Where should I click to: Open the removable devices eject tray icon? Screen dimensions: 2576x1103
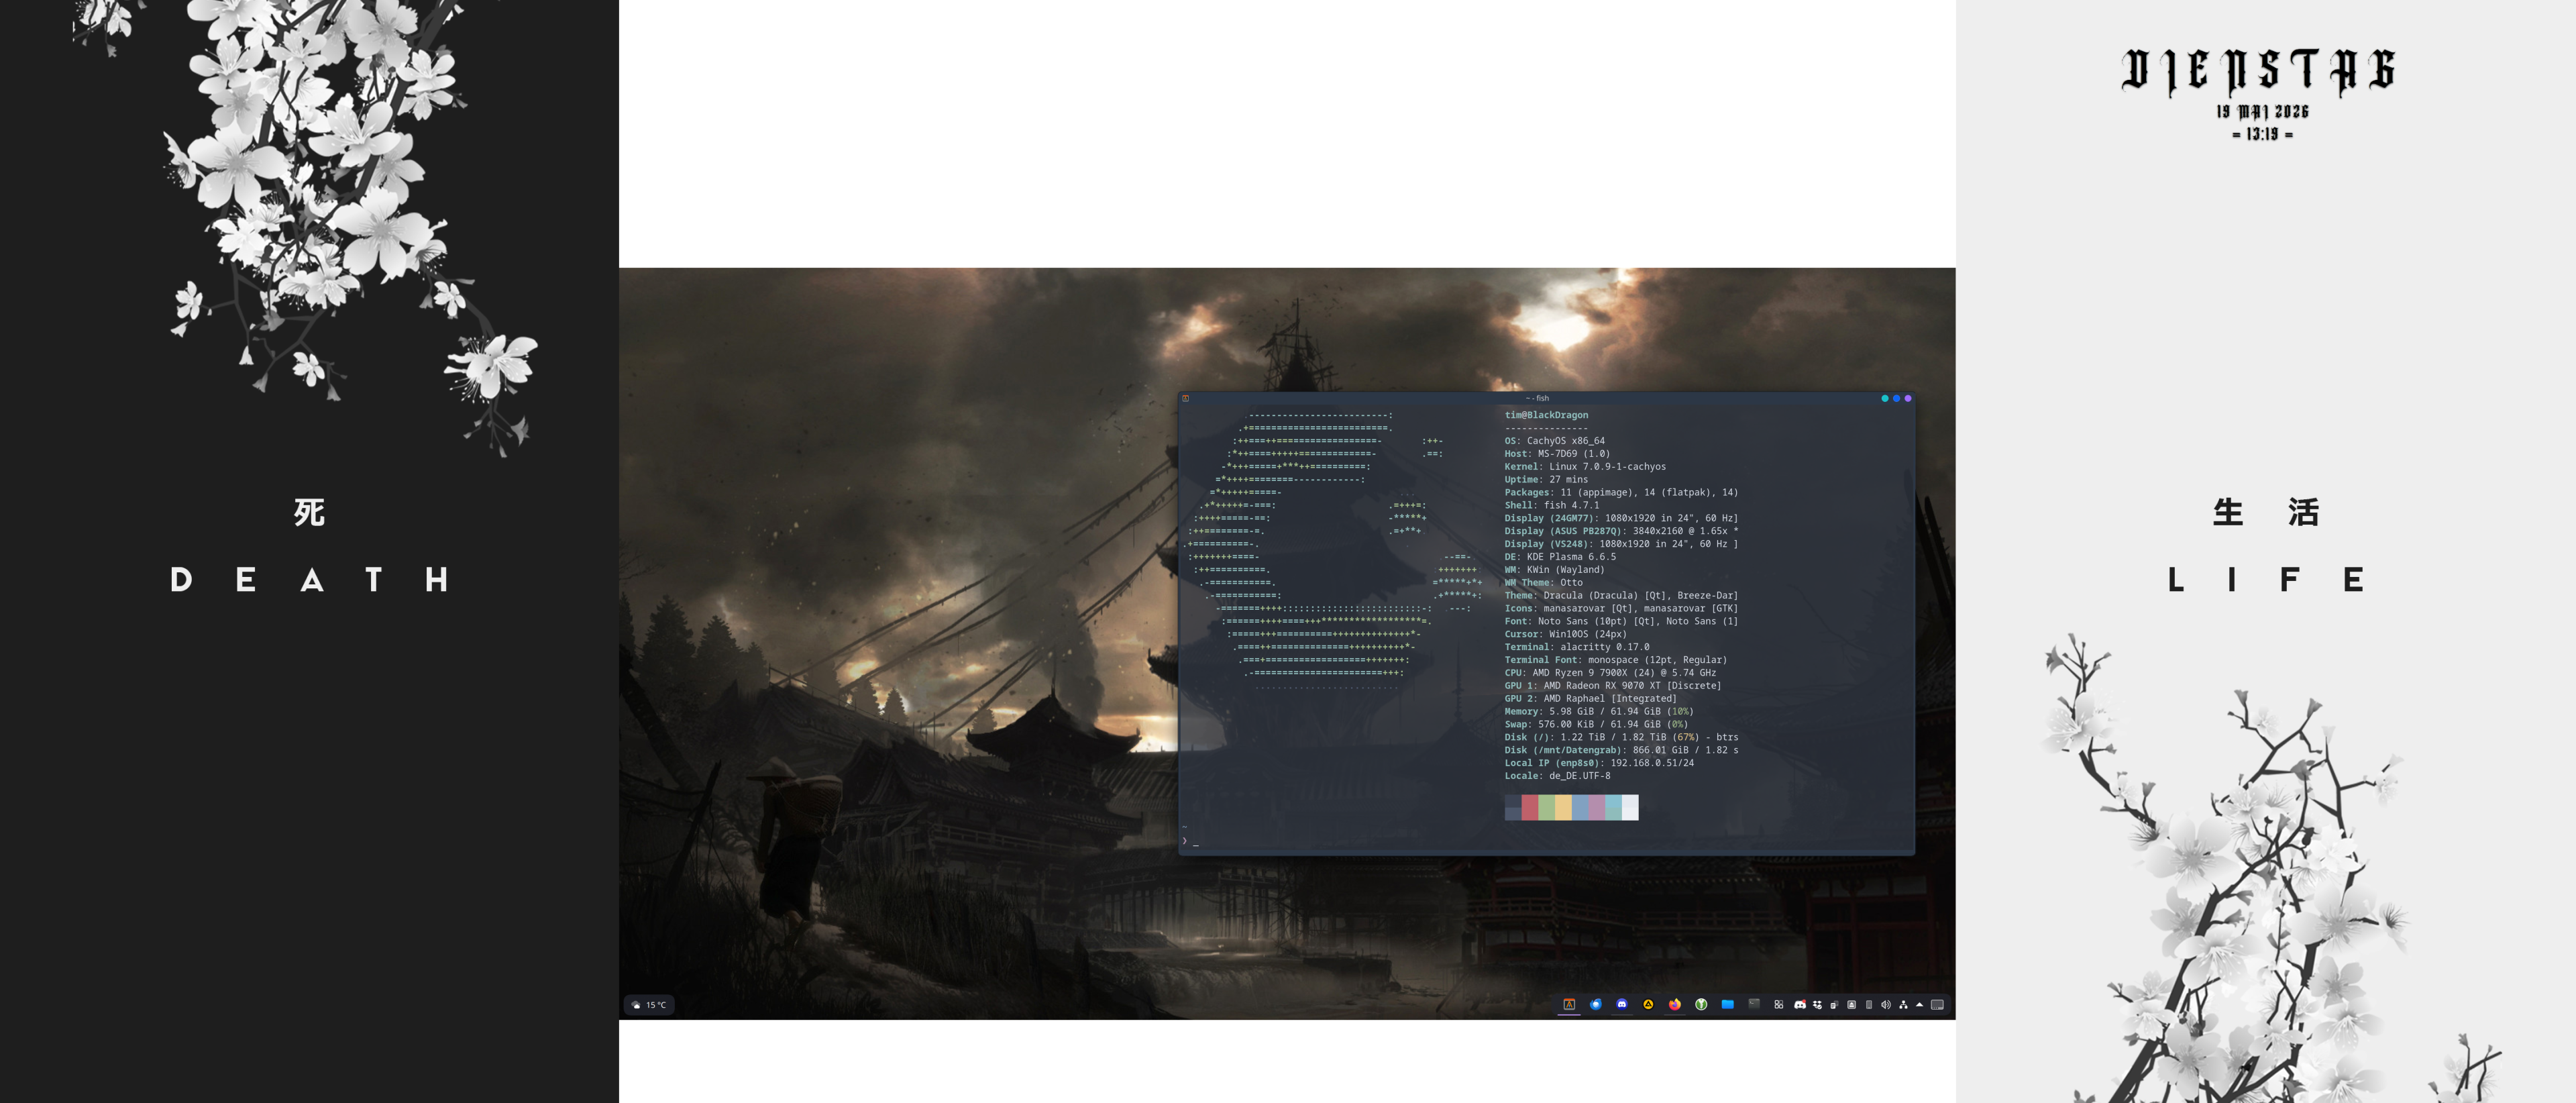click(x=1852, y=1005)
